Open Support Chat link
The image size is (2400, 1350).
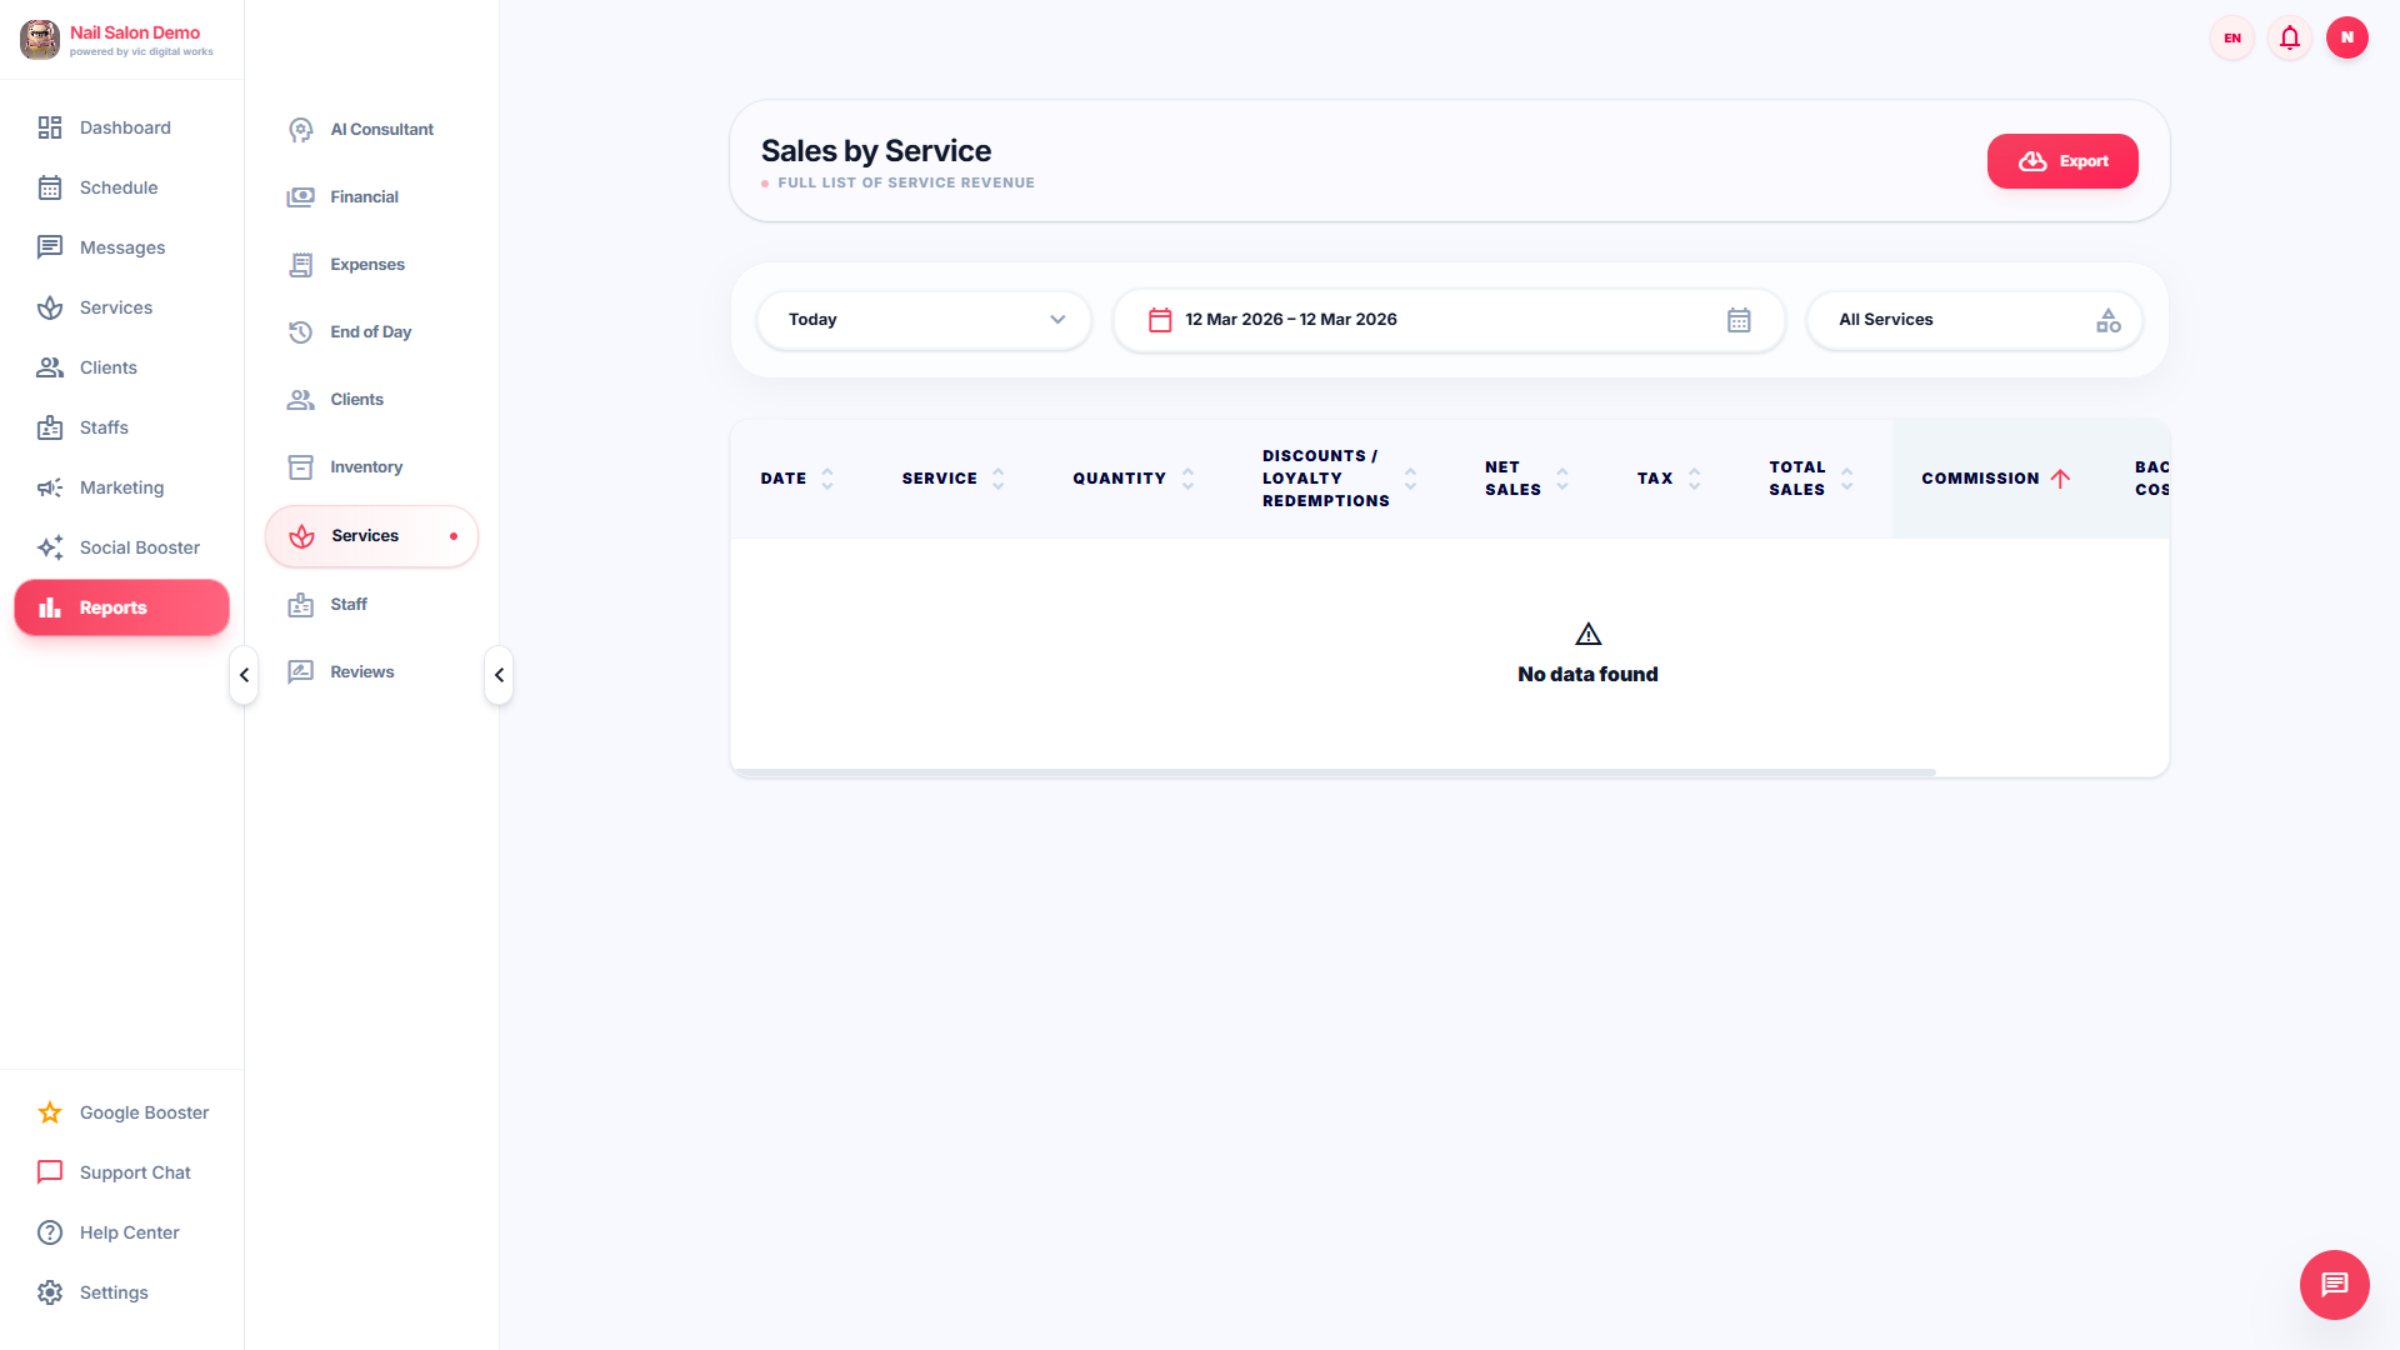(135, 1172)
